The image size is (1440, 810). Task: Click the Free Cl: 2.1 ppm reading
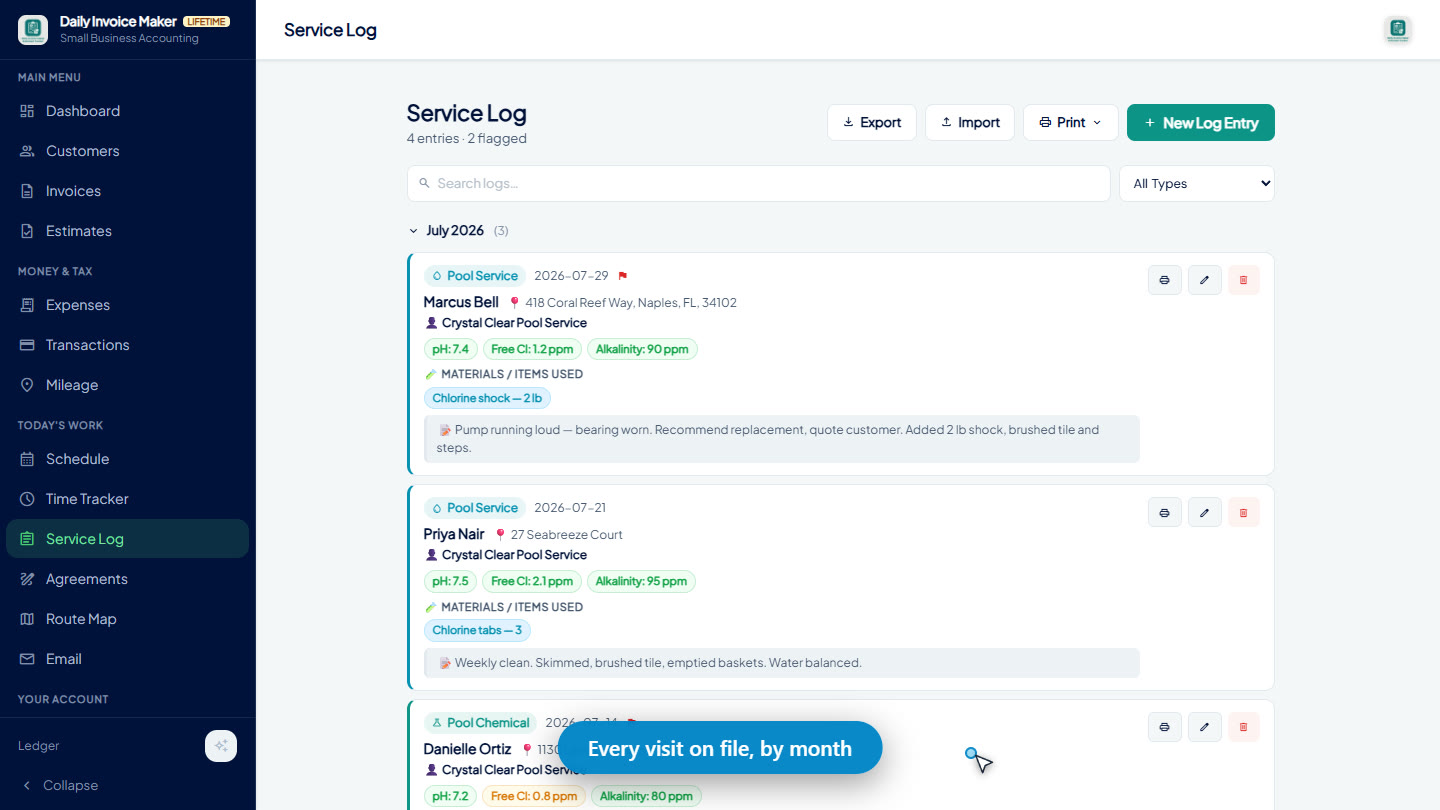tap(532, 581)
